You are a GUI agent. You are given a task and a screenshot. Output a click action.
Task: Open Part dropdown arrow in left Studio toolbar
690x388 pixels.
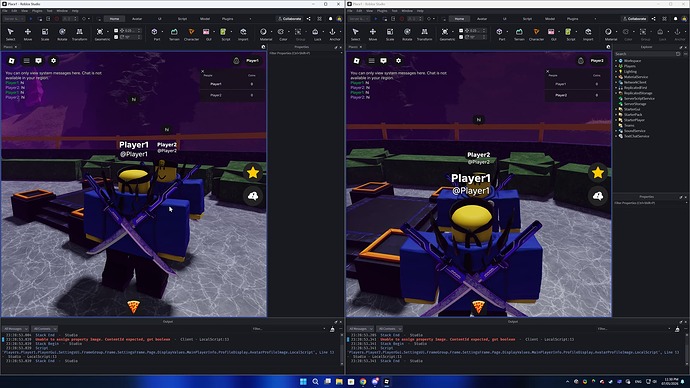tap(162, 32)
